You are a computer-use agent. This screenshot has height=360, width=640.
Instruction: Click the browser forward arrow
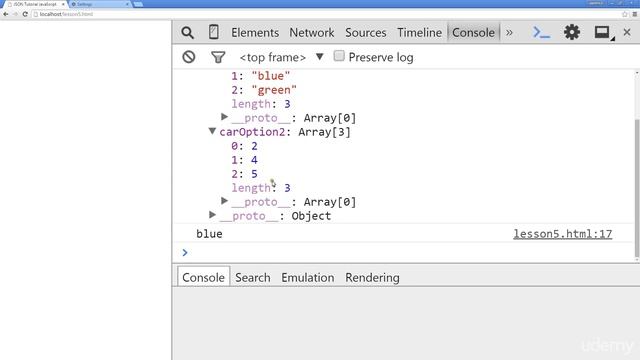click(x=16, y=14)
